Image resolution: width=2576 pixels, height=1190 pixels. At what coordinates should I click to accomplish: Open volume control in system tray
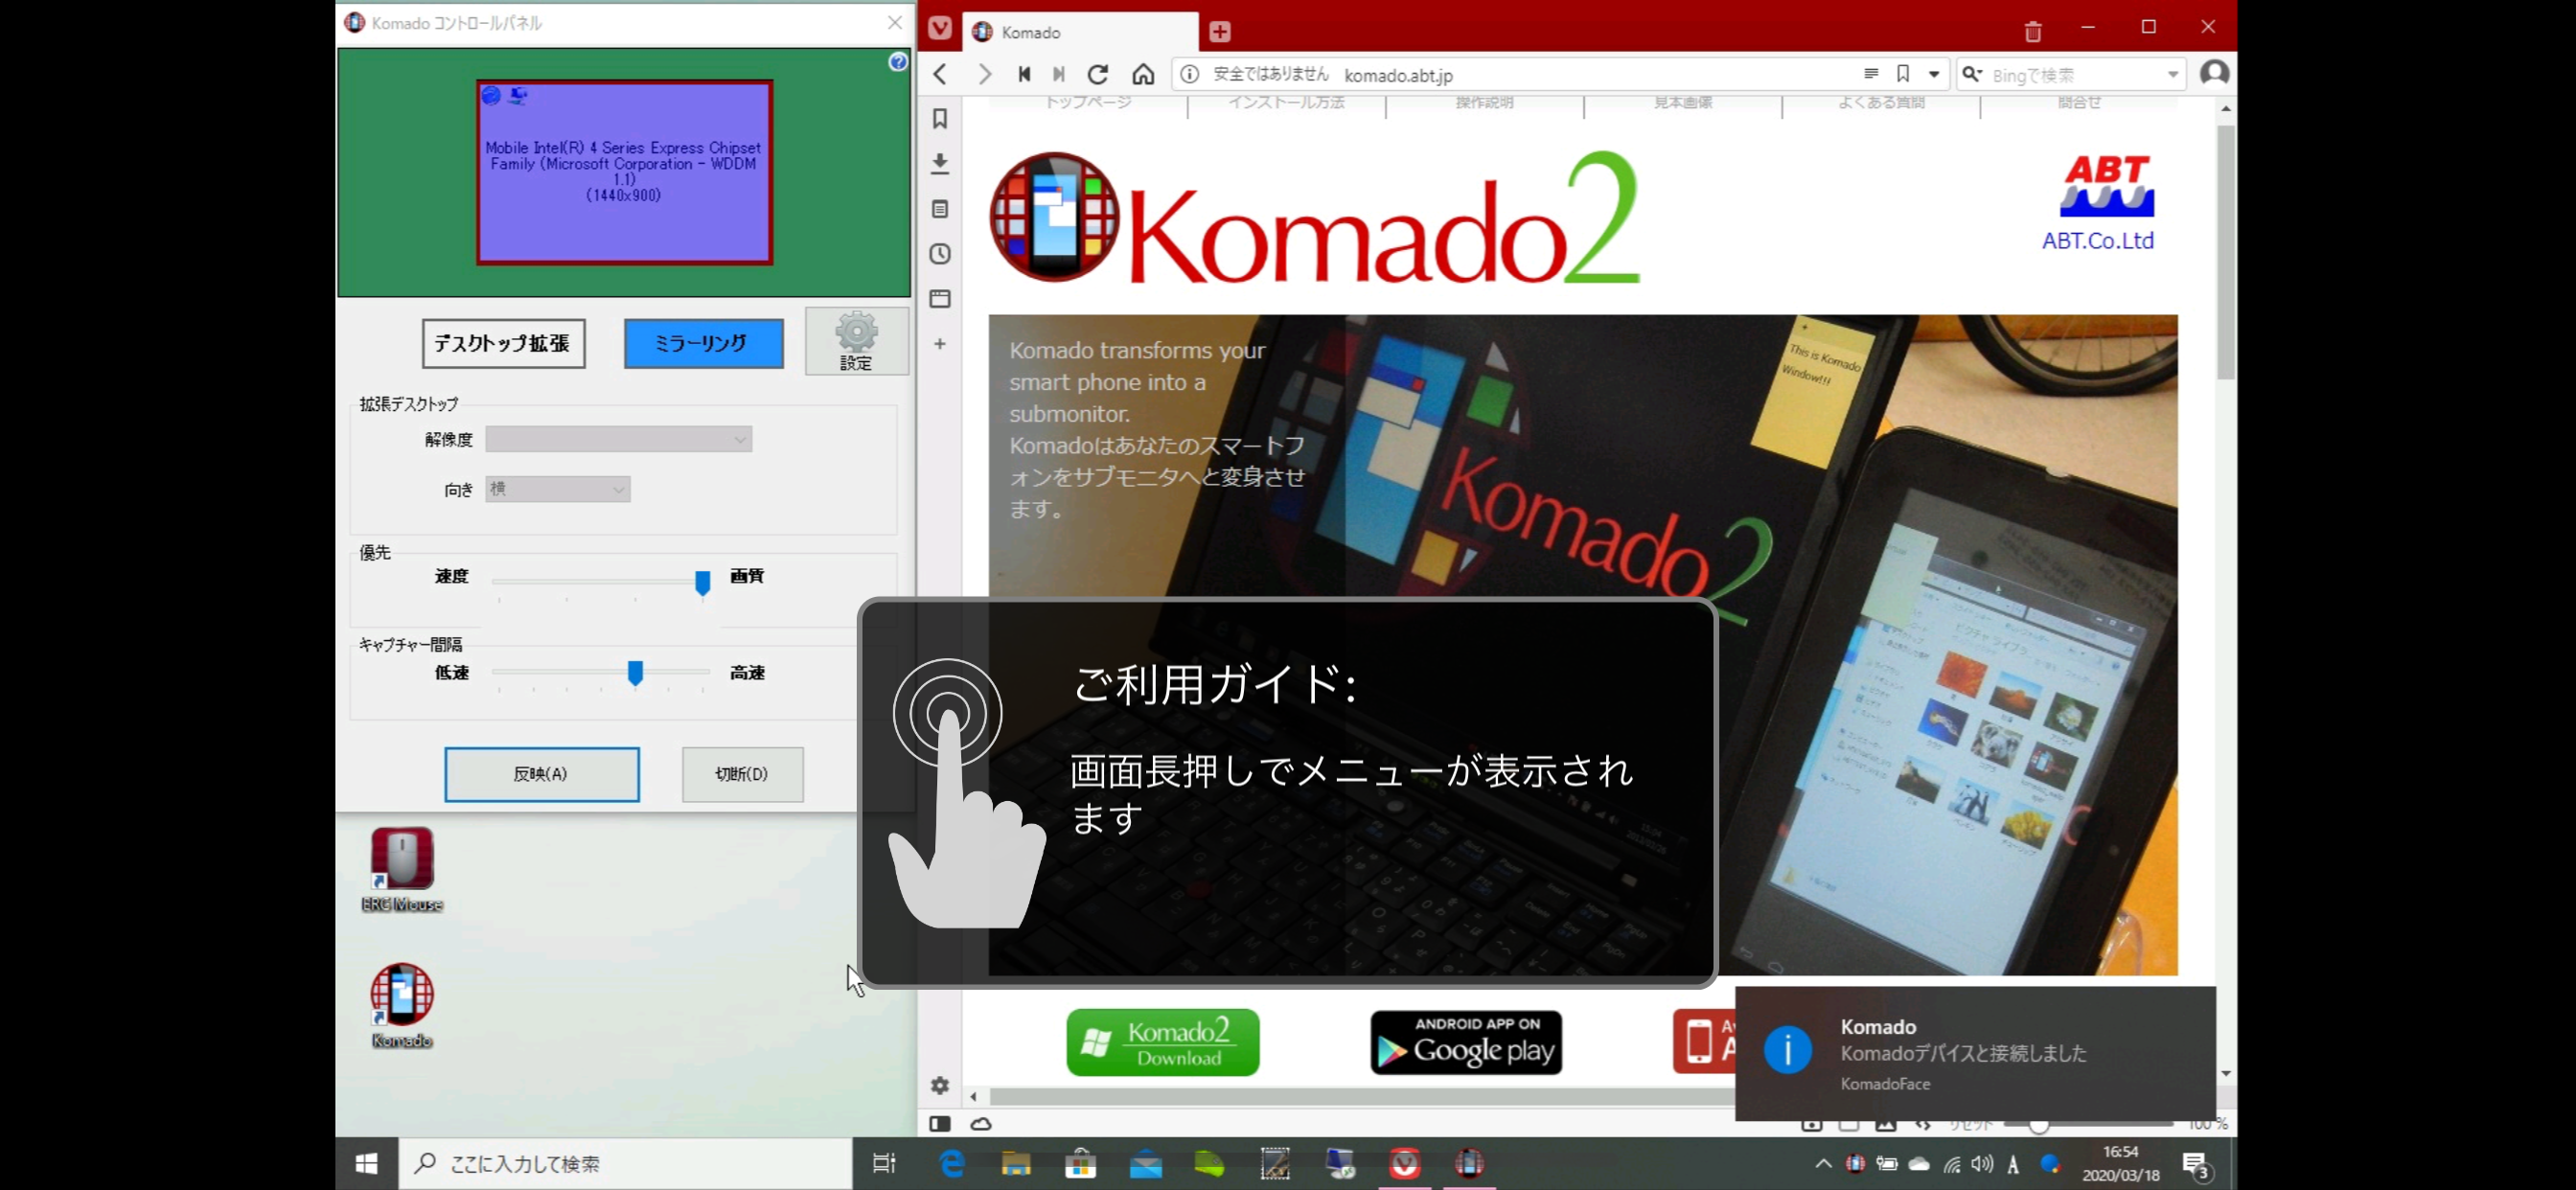tap(1982, 1163)
